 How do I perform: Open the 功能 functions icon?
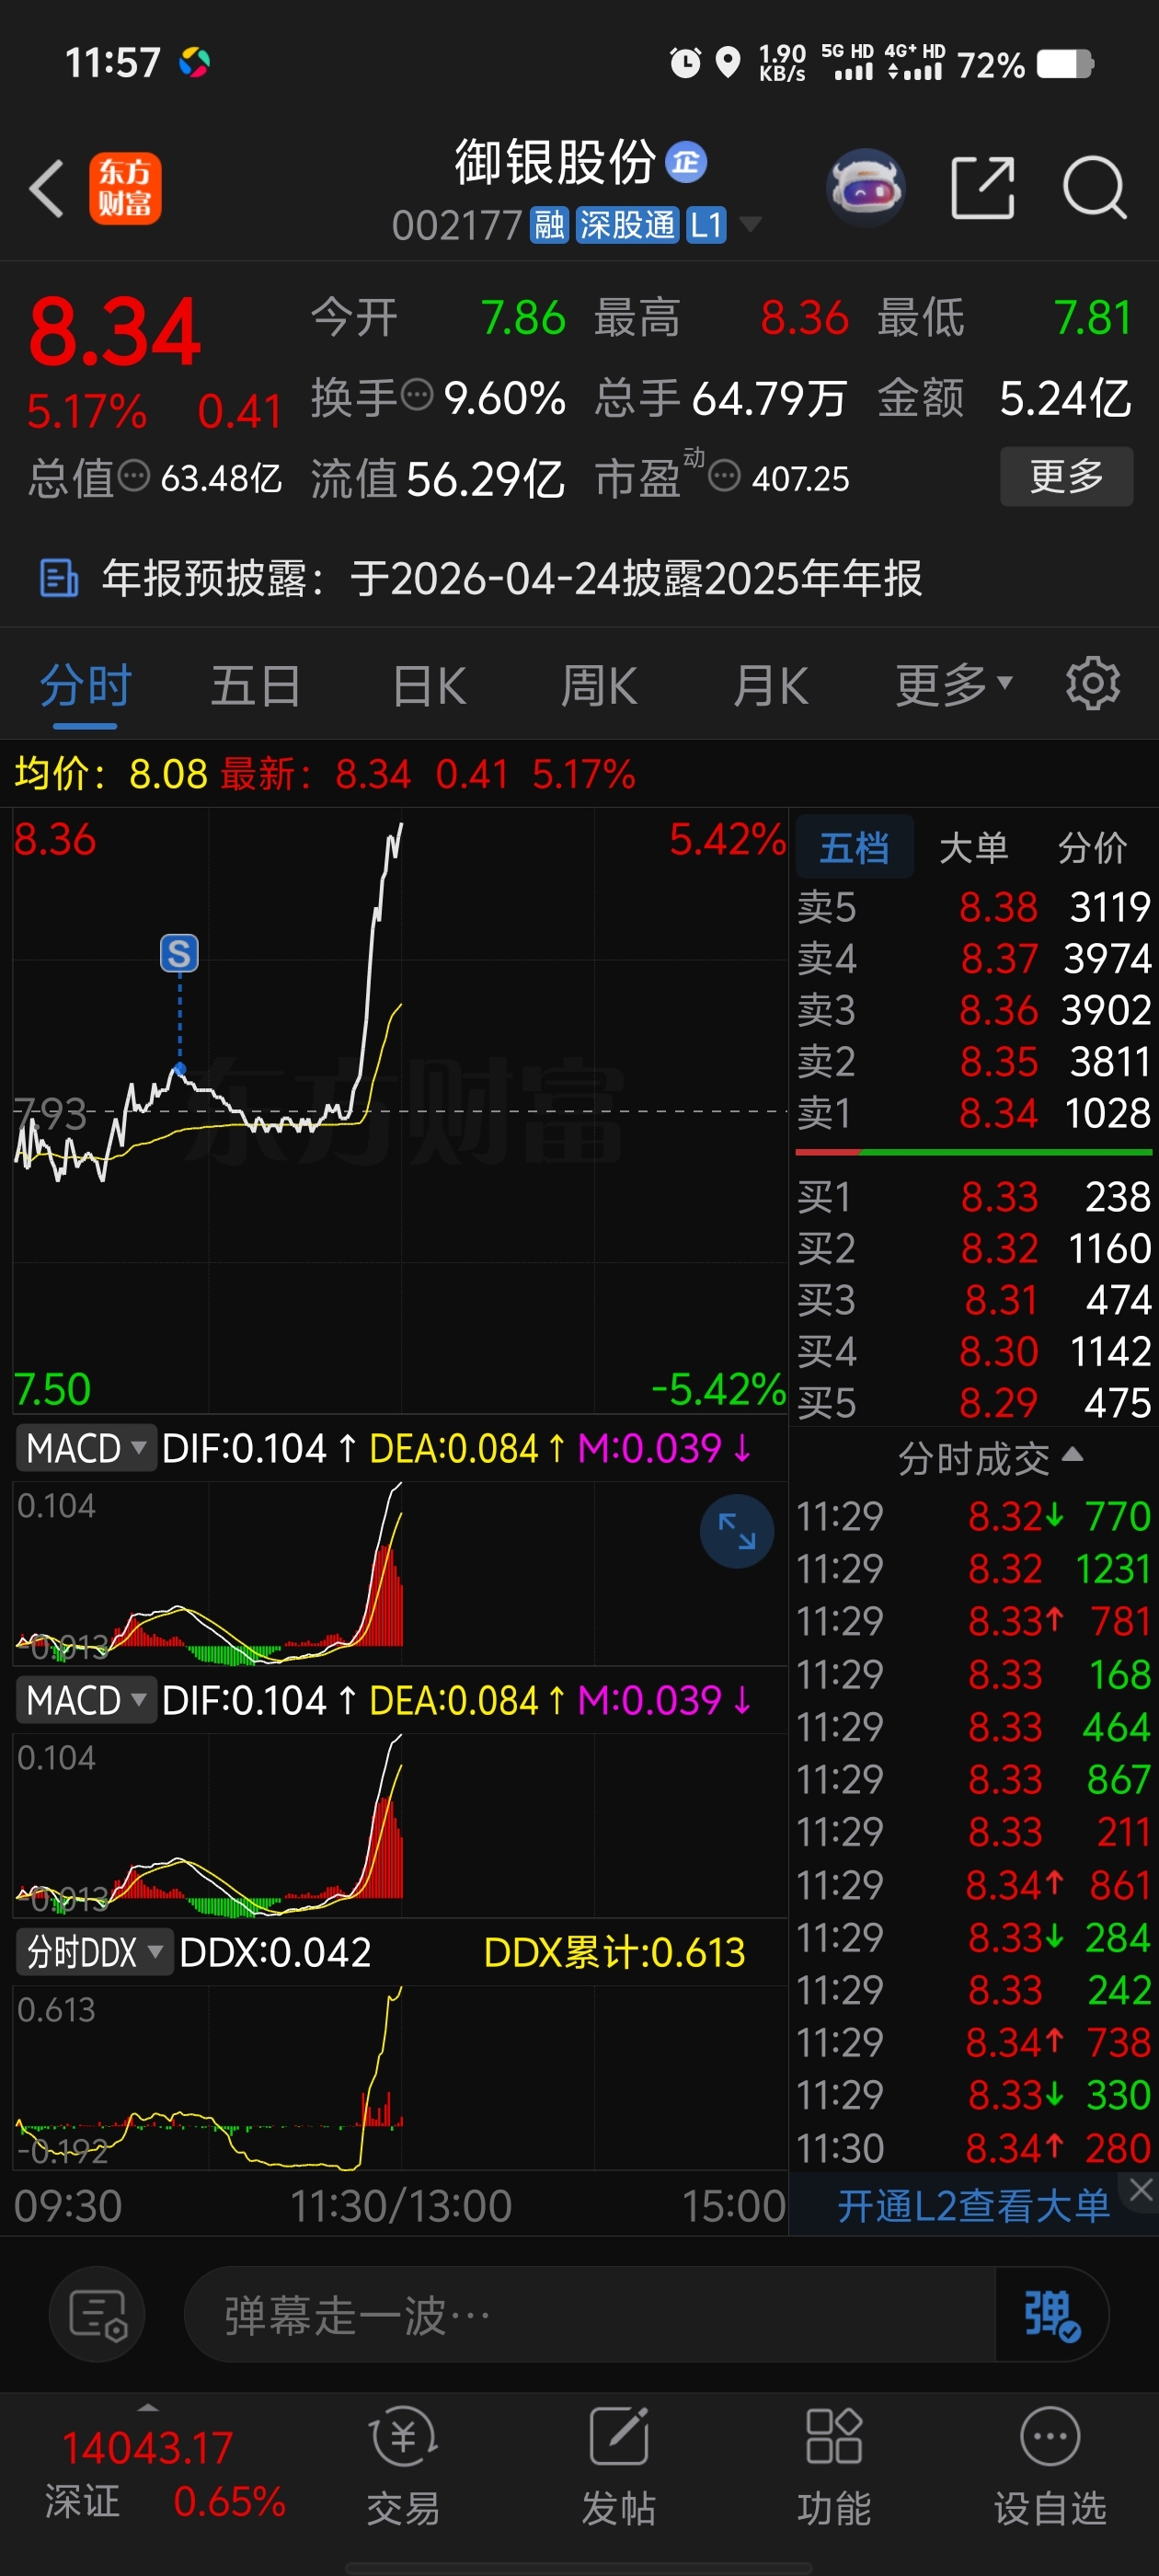(834, 2465)
